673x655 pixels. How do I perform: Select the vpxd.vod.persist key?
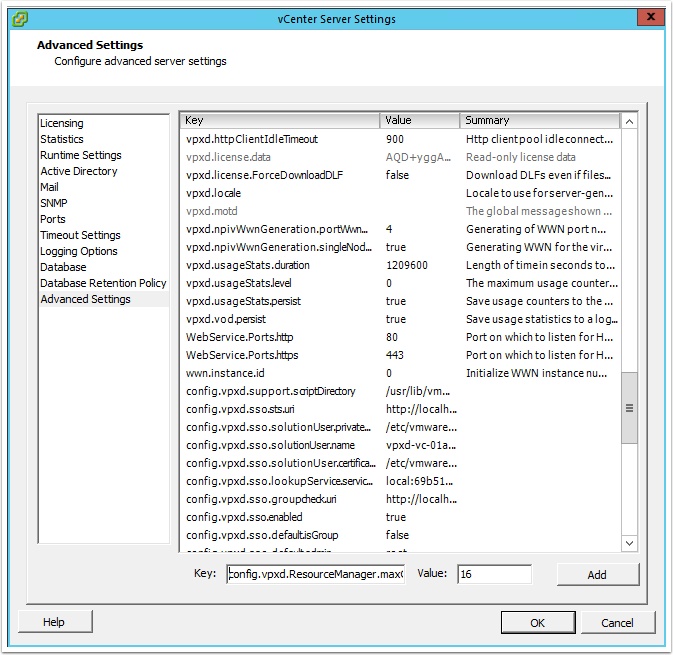tap(226, 319)
